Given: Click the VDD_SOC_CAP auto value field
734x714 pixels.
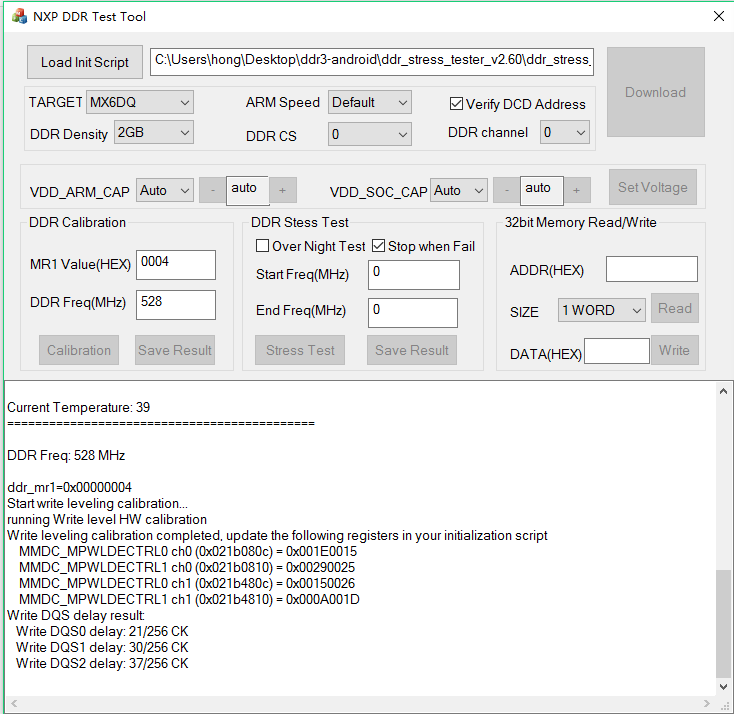Looking at the screenshot, I should [x=542, y=190].
